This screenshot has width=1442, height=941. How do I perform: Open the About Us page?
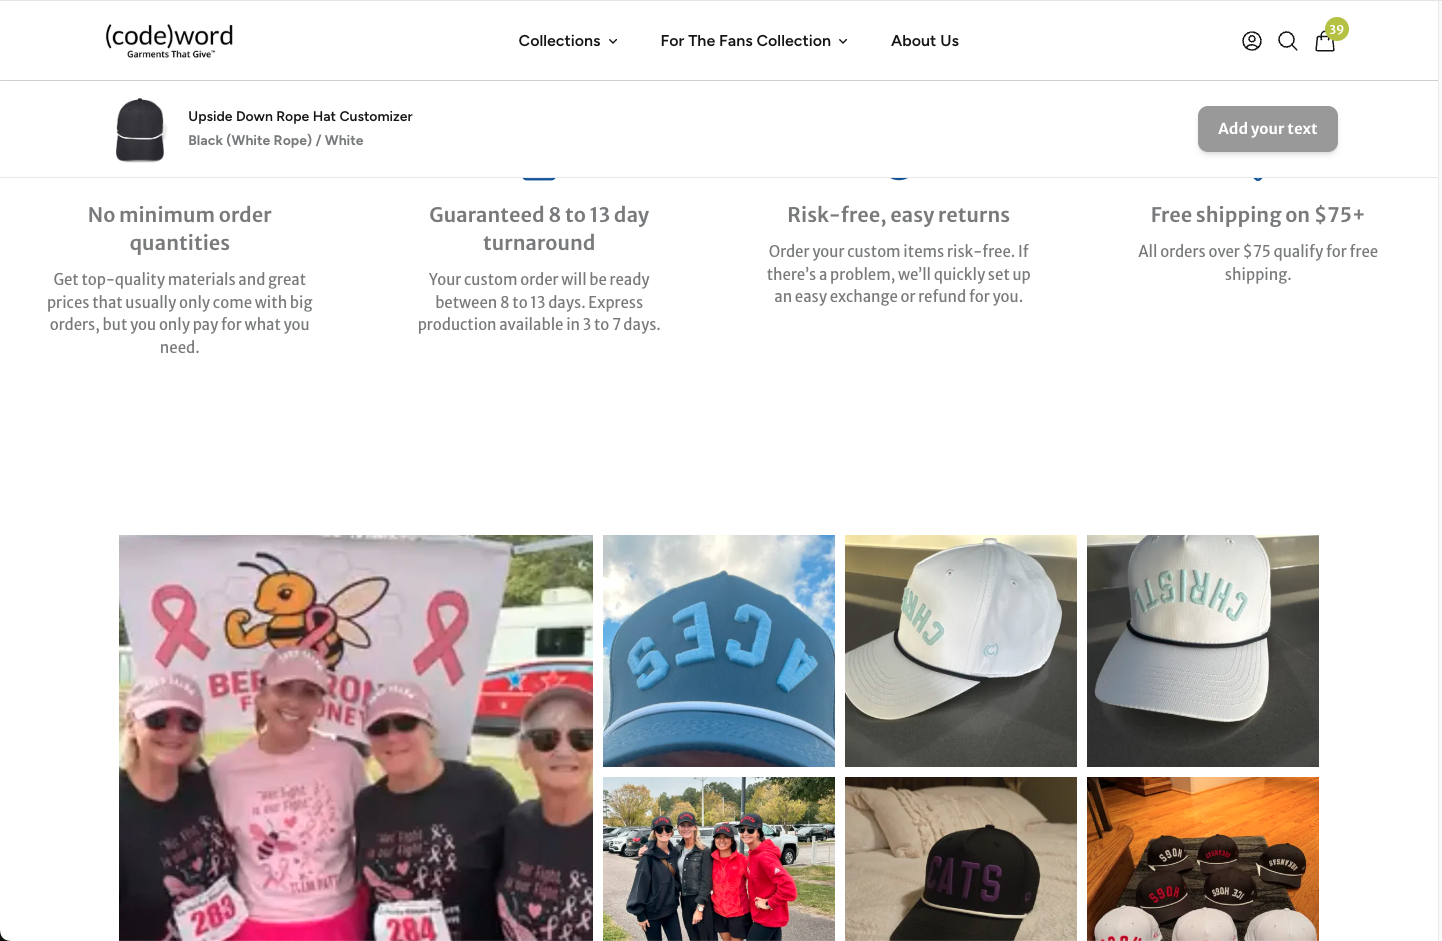point(925,41)
